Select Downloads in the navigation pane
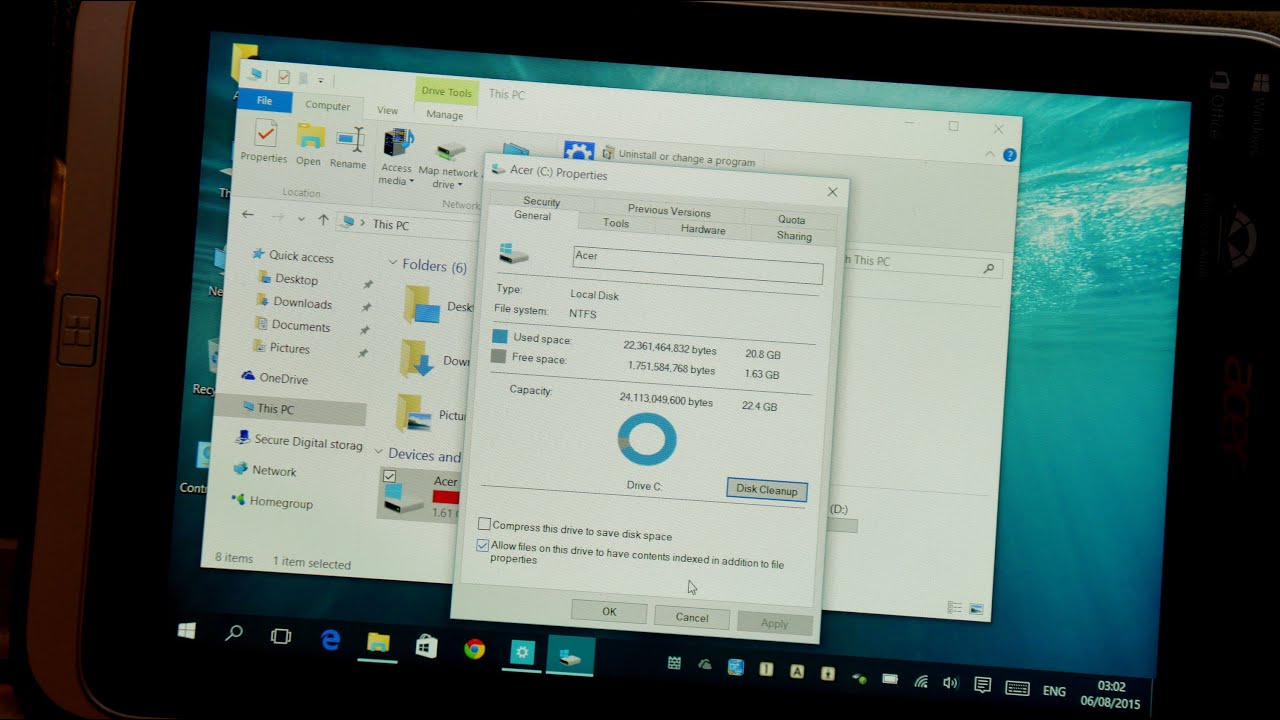Image resolution: width=1280 pixels, height=720 pixels. (x=302, y=303)
